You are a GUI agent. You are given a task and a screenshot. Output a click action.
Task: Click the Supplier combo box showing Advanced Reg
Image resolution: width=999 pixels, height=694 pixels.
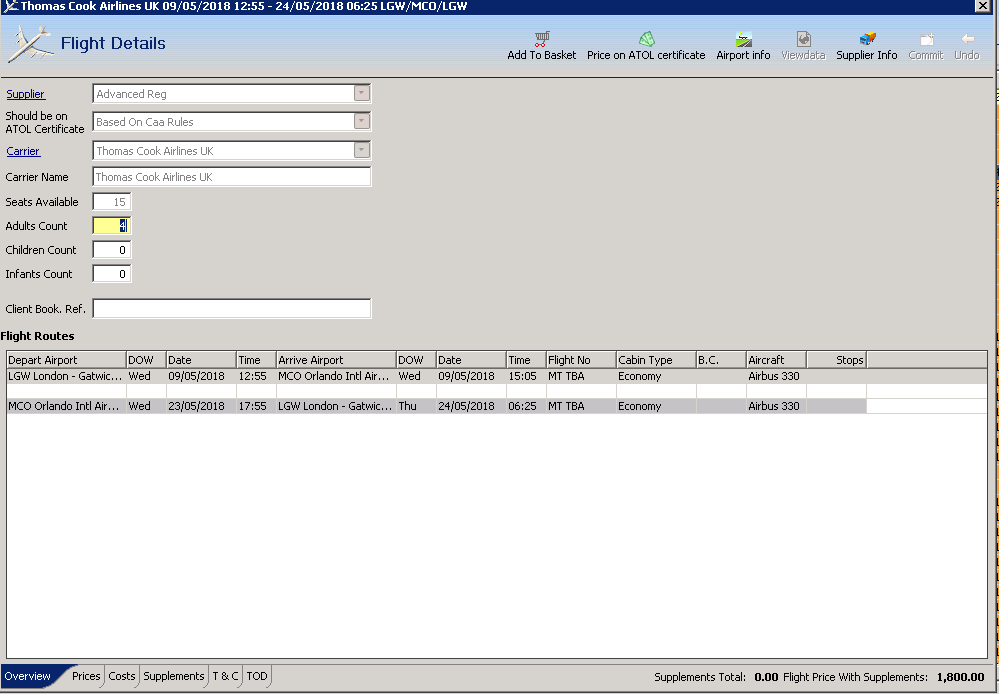click(x=232, y=94)
